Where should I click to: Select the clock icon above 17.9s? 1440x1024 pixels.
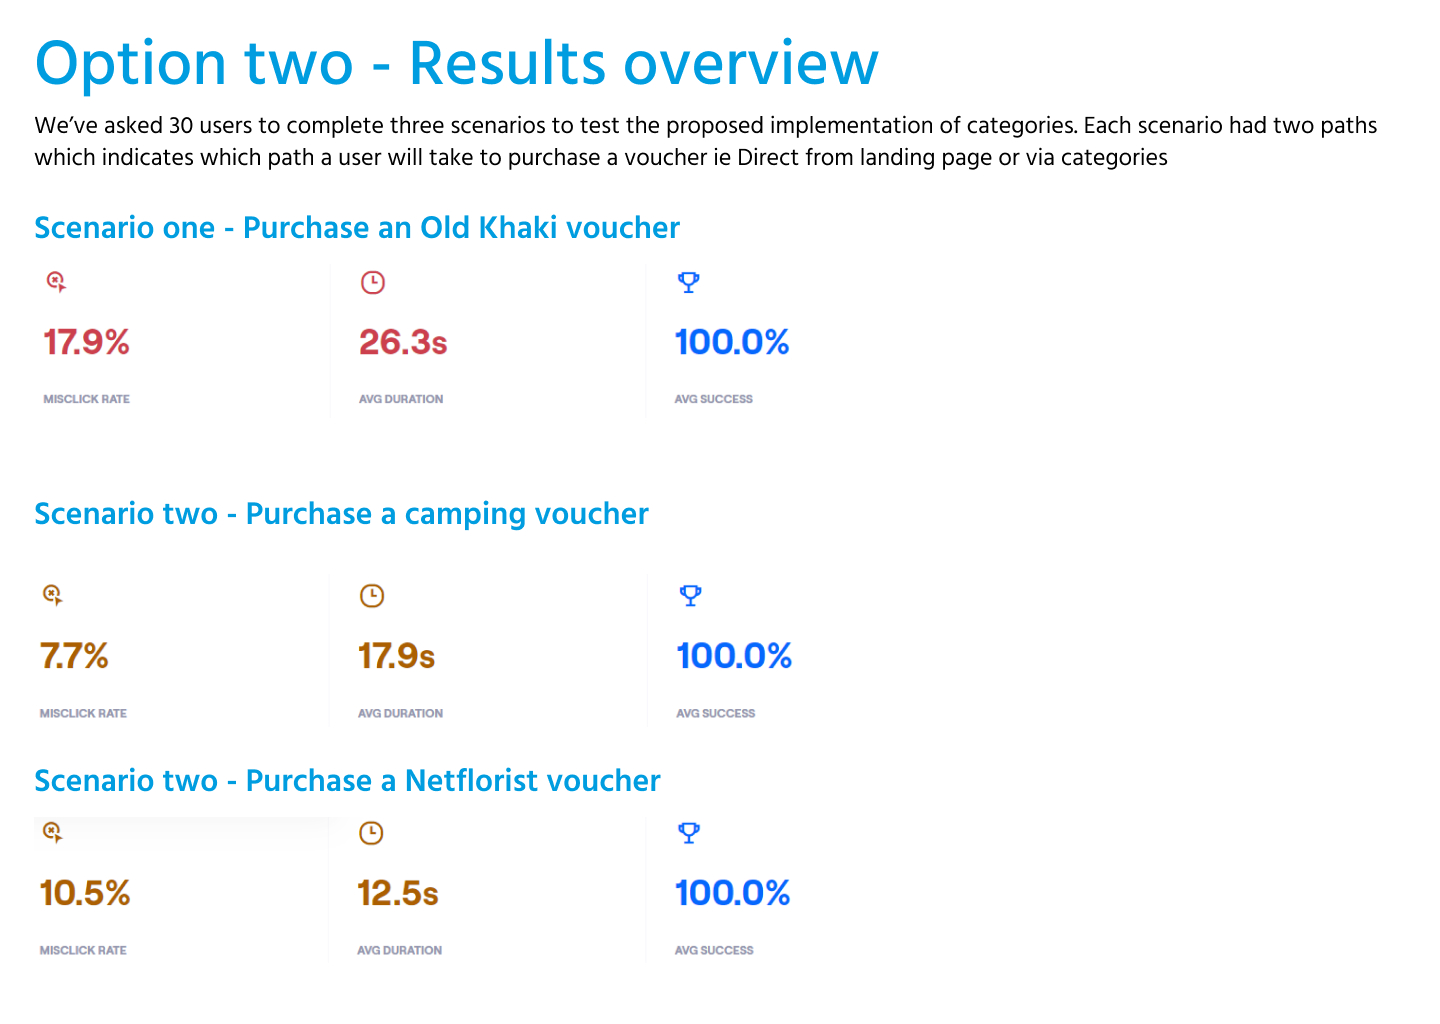pos(371,596)
